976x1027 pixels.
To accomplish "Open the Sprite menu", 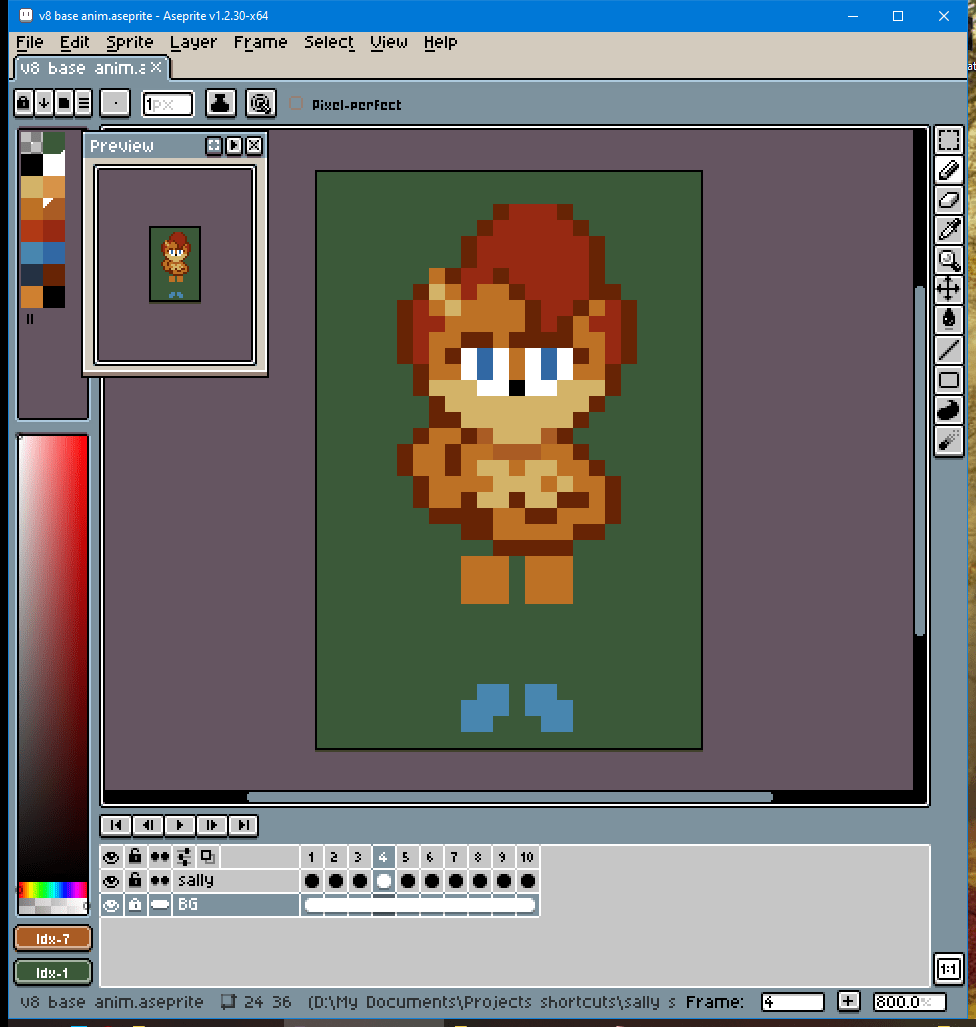I will pyautogui.click(x=130, y=42).
